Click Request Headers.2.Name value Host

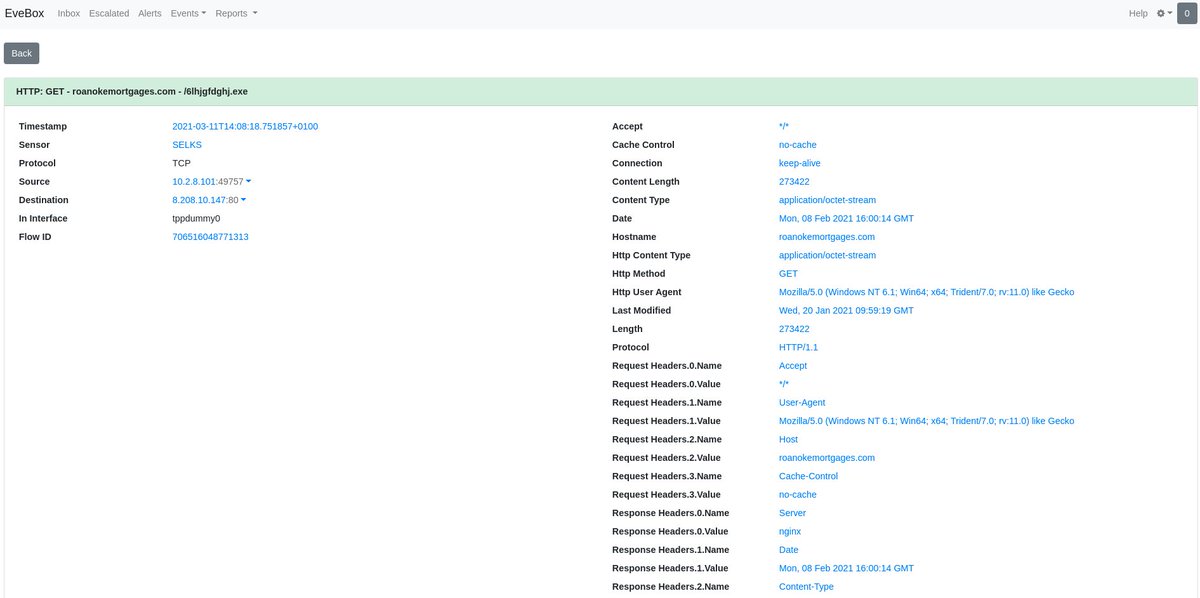pos(789,439)
